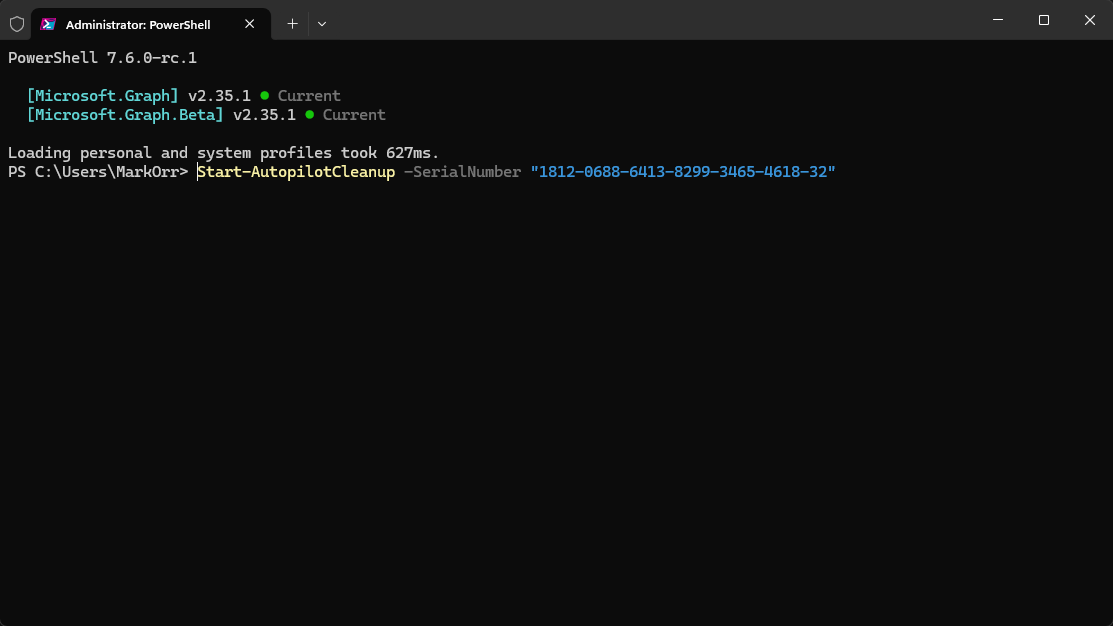The image size is (1113, 626).
Task: Click the [Microsoft.Graph] module name
Action: (x=102, y=96)
